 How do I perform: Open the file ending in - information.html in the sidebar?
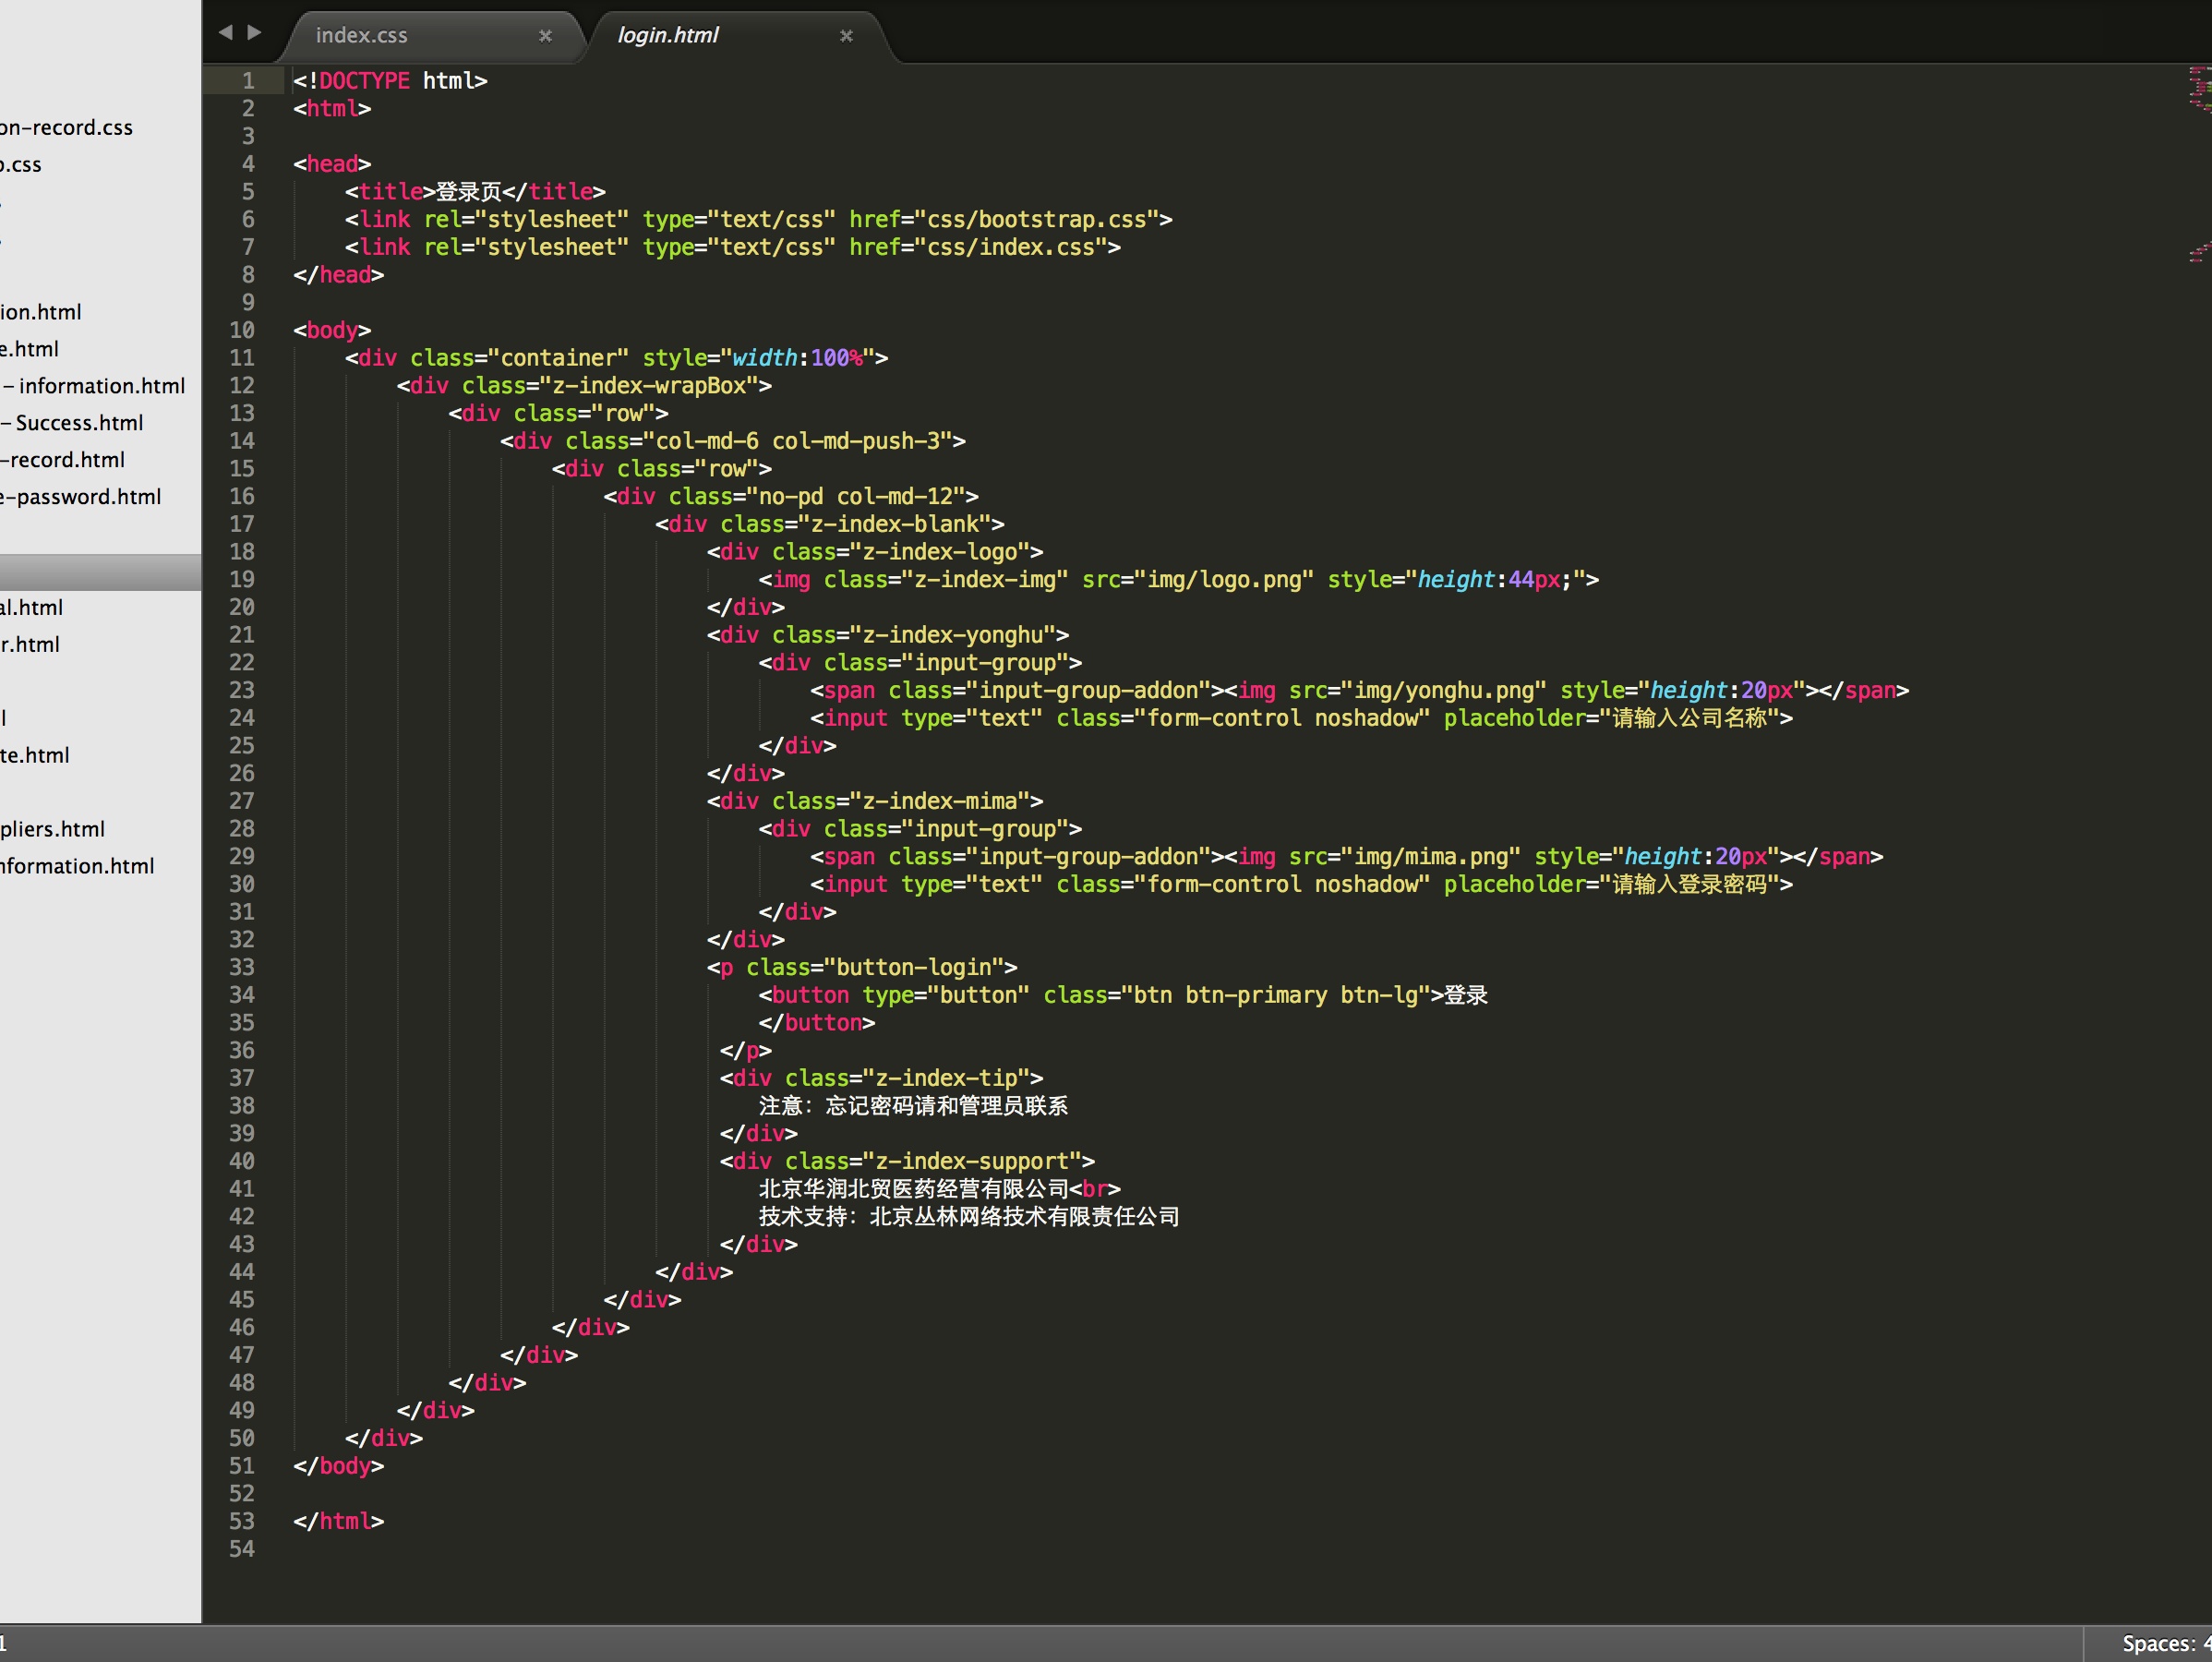tap(100, 386)
